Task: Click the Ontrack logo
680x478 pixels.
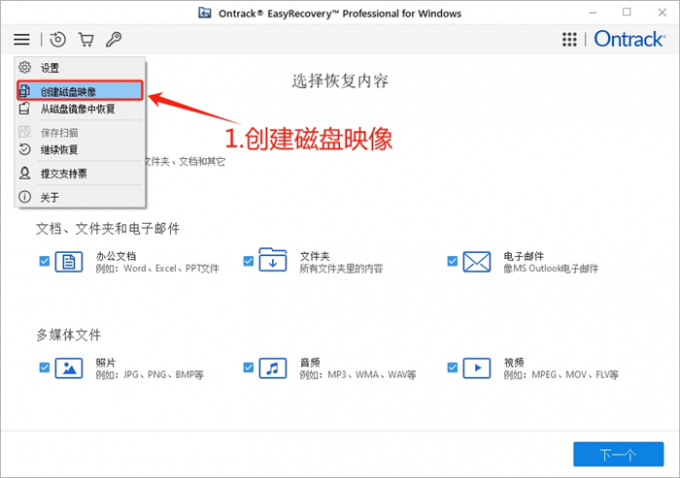Action: click(629, 39)
